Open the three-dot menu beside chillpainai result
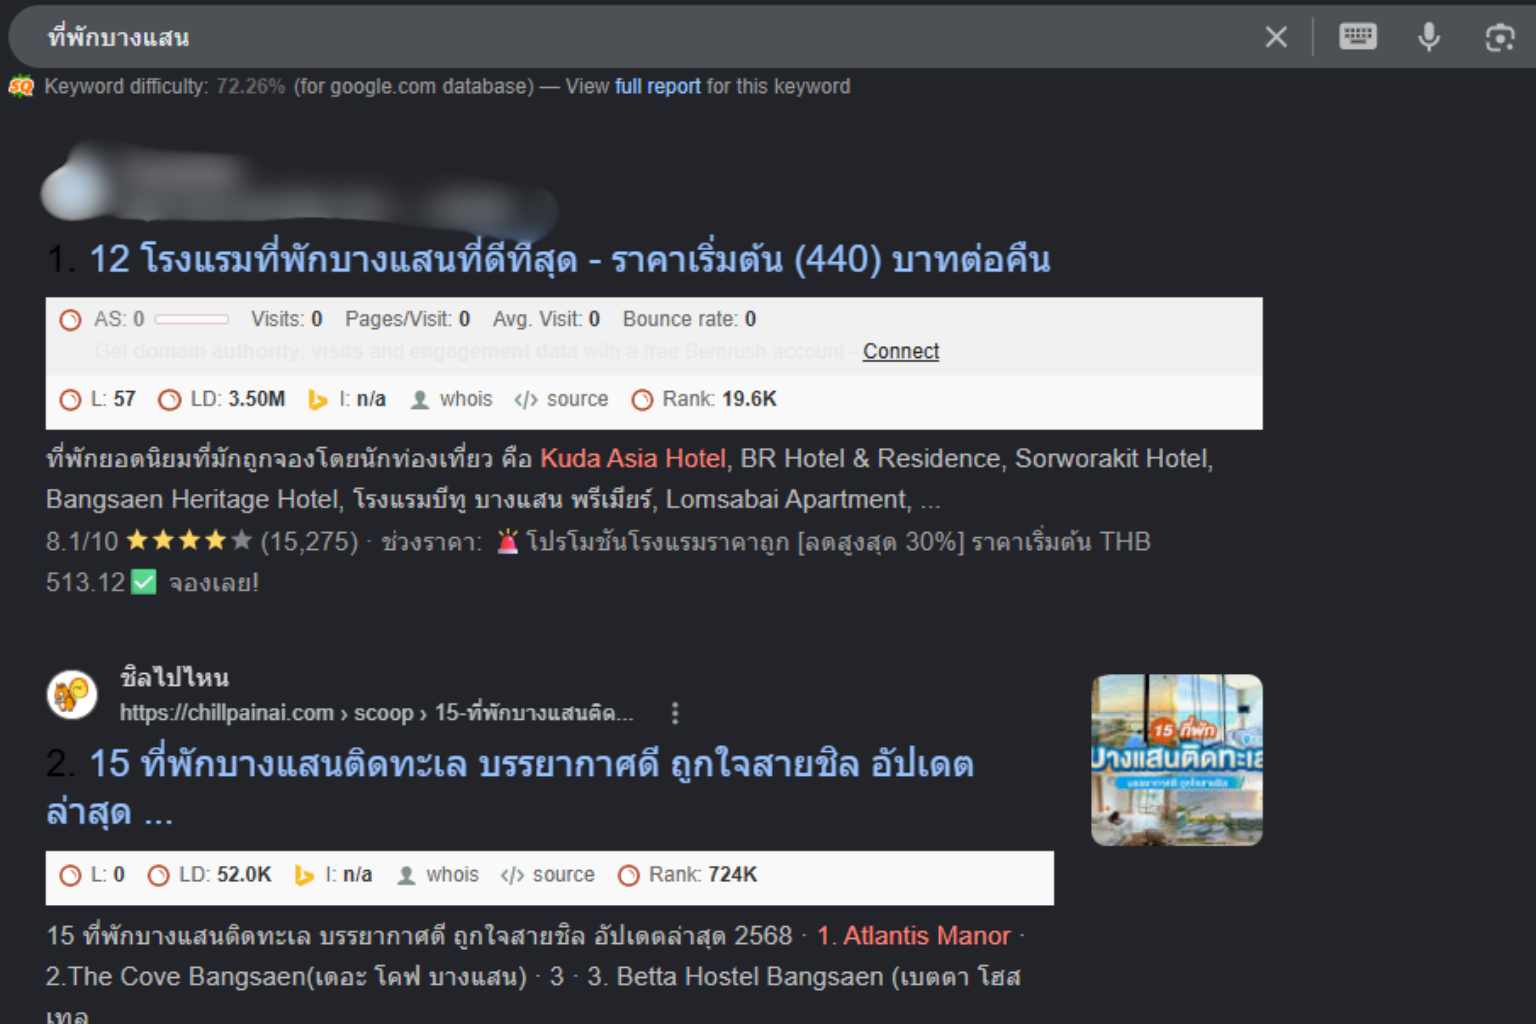The width and height of the screenshot is (1536, 1024). coord(675,713)
